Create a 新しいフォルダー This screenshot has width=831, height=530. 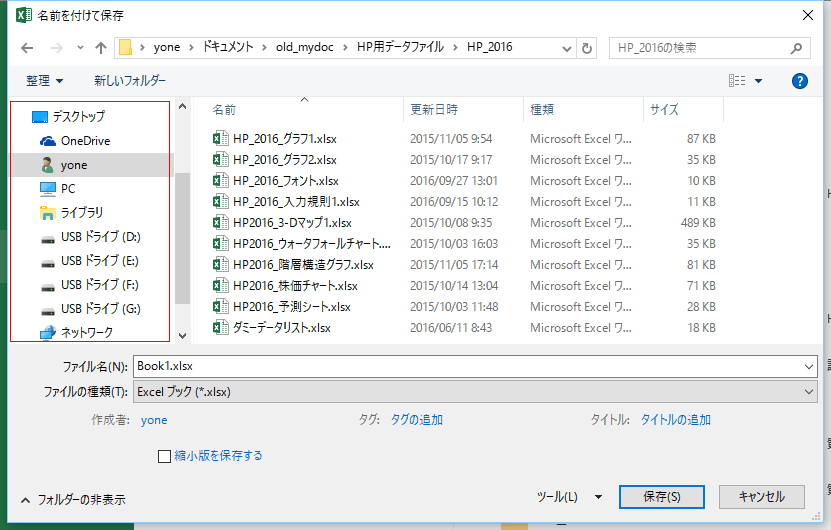click(130, 81)
